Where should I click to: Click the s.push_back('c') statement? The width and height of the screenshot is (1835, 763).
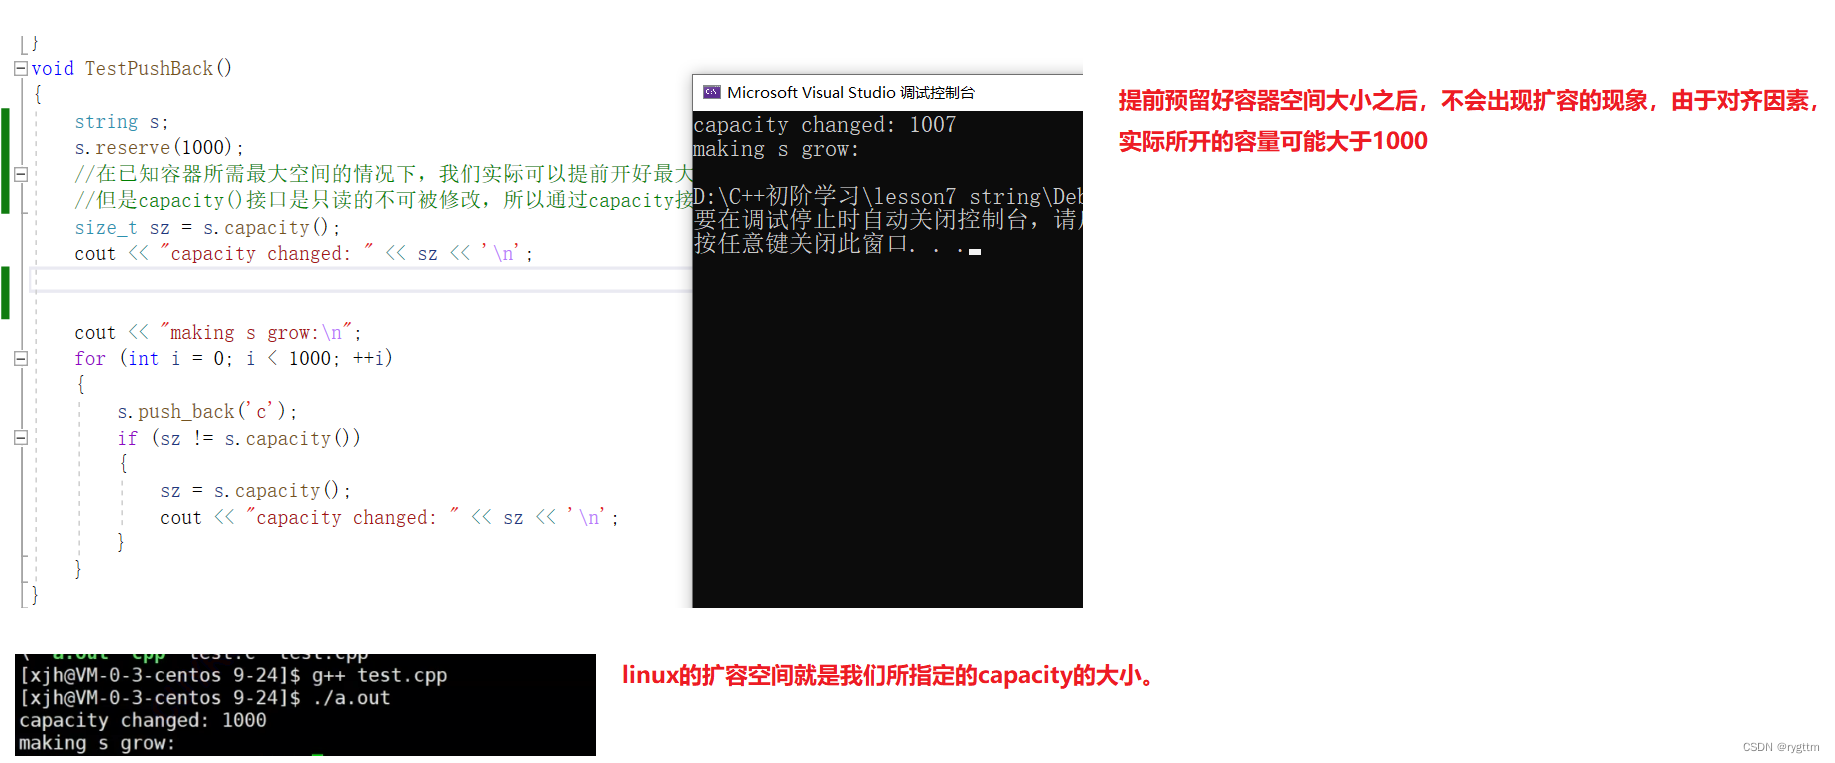pyautogui.click(x=207, y=411)
